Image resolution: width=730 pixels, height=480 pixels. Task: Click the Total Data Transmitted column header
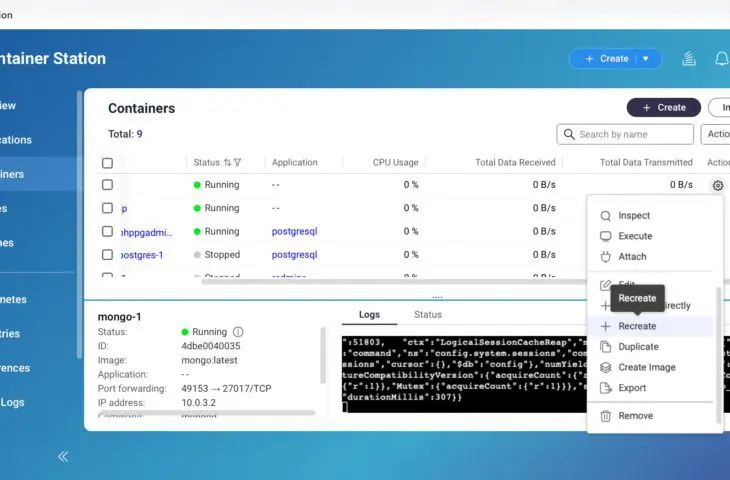click(646, 162)
